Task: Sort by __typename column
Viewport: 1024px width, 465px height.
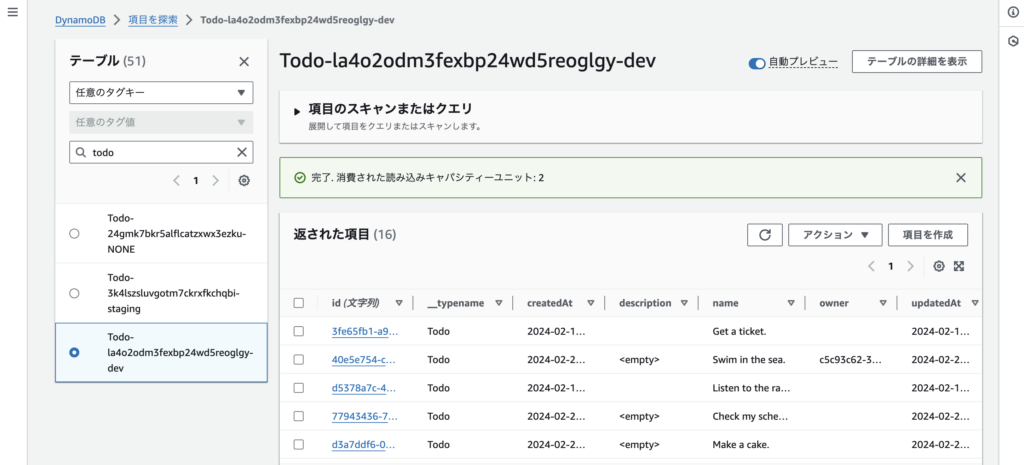Action: [498, 303]
